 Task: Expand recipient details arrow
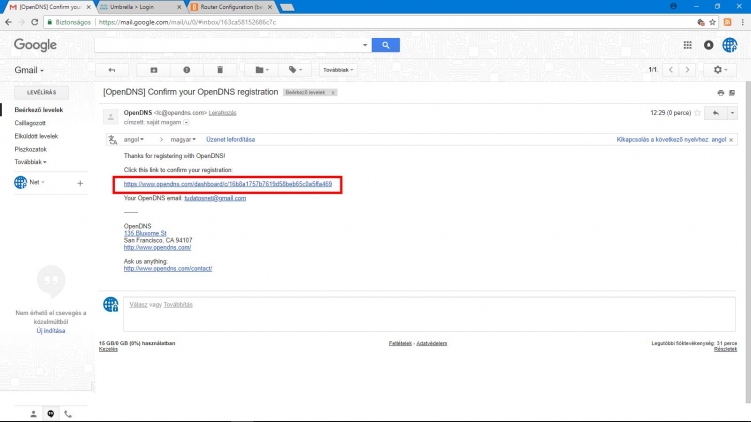(x=186, y=123)
